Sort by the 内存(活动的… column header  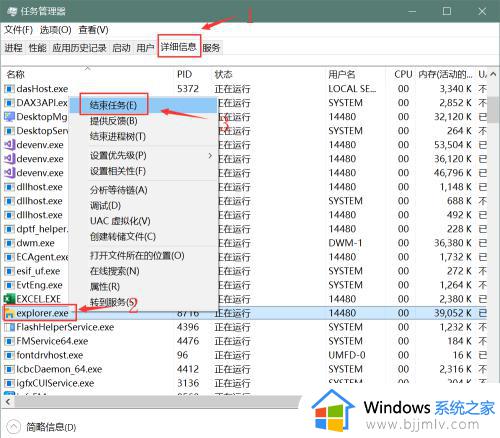pos(445,74)
